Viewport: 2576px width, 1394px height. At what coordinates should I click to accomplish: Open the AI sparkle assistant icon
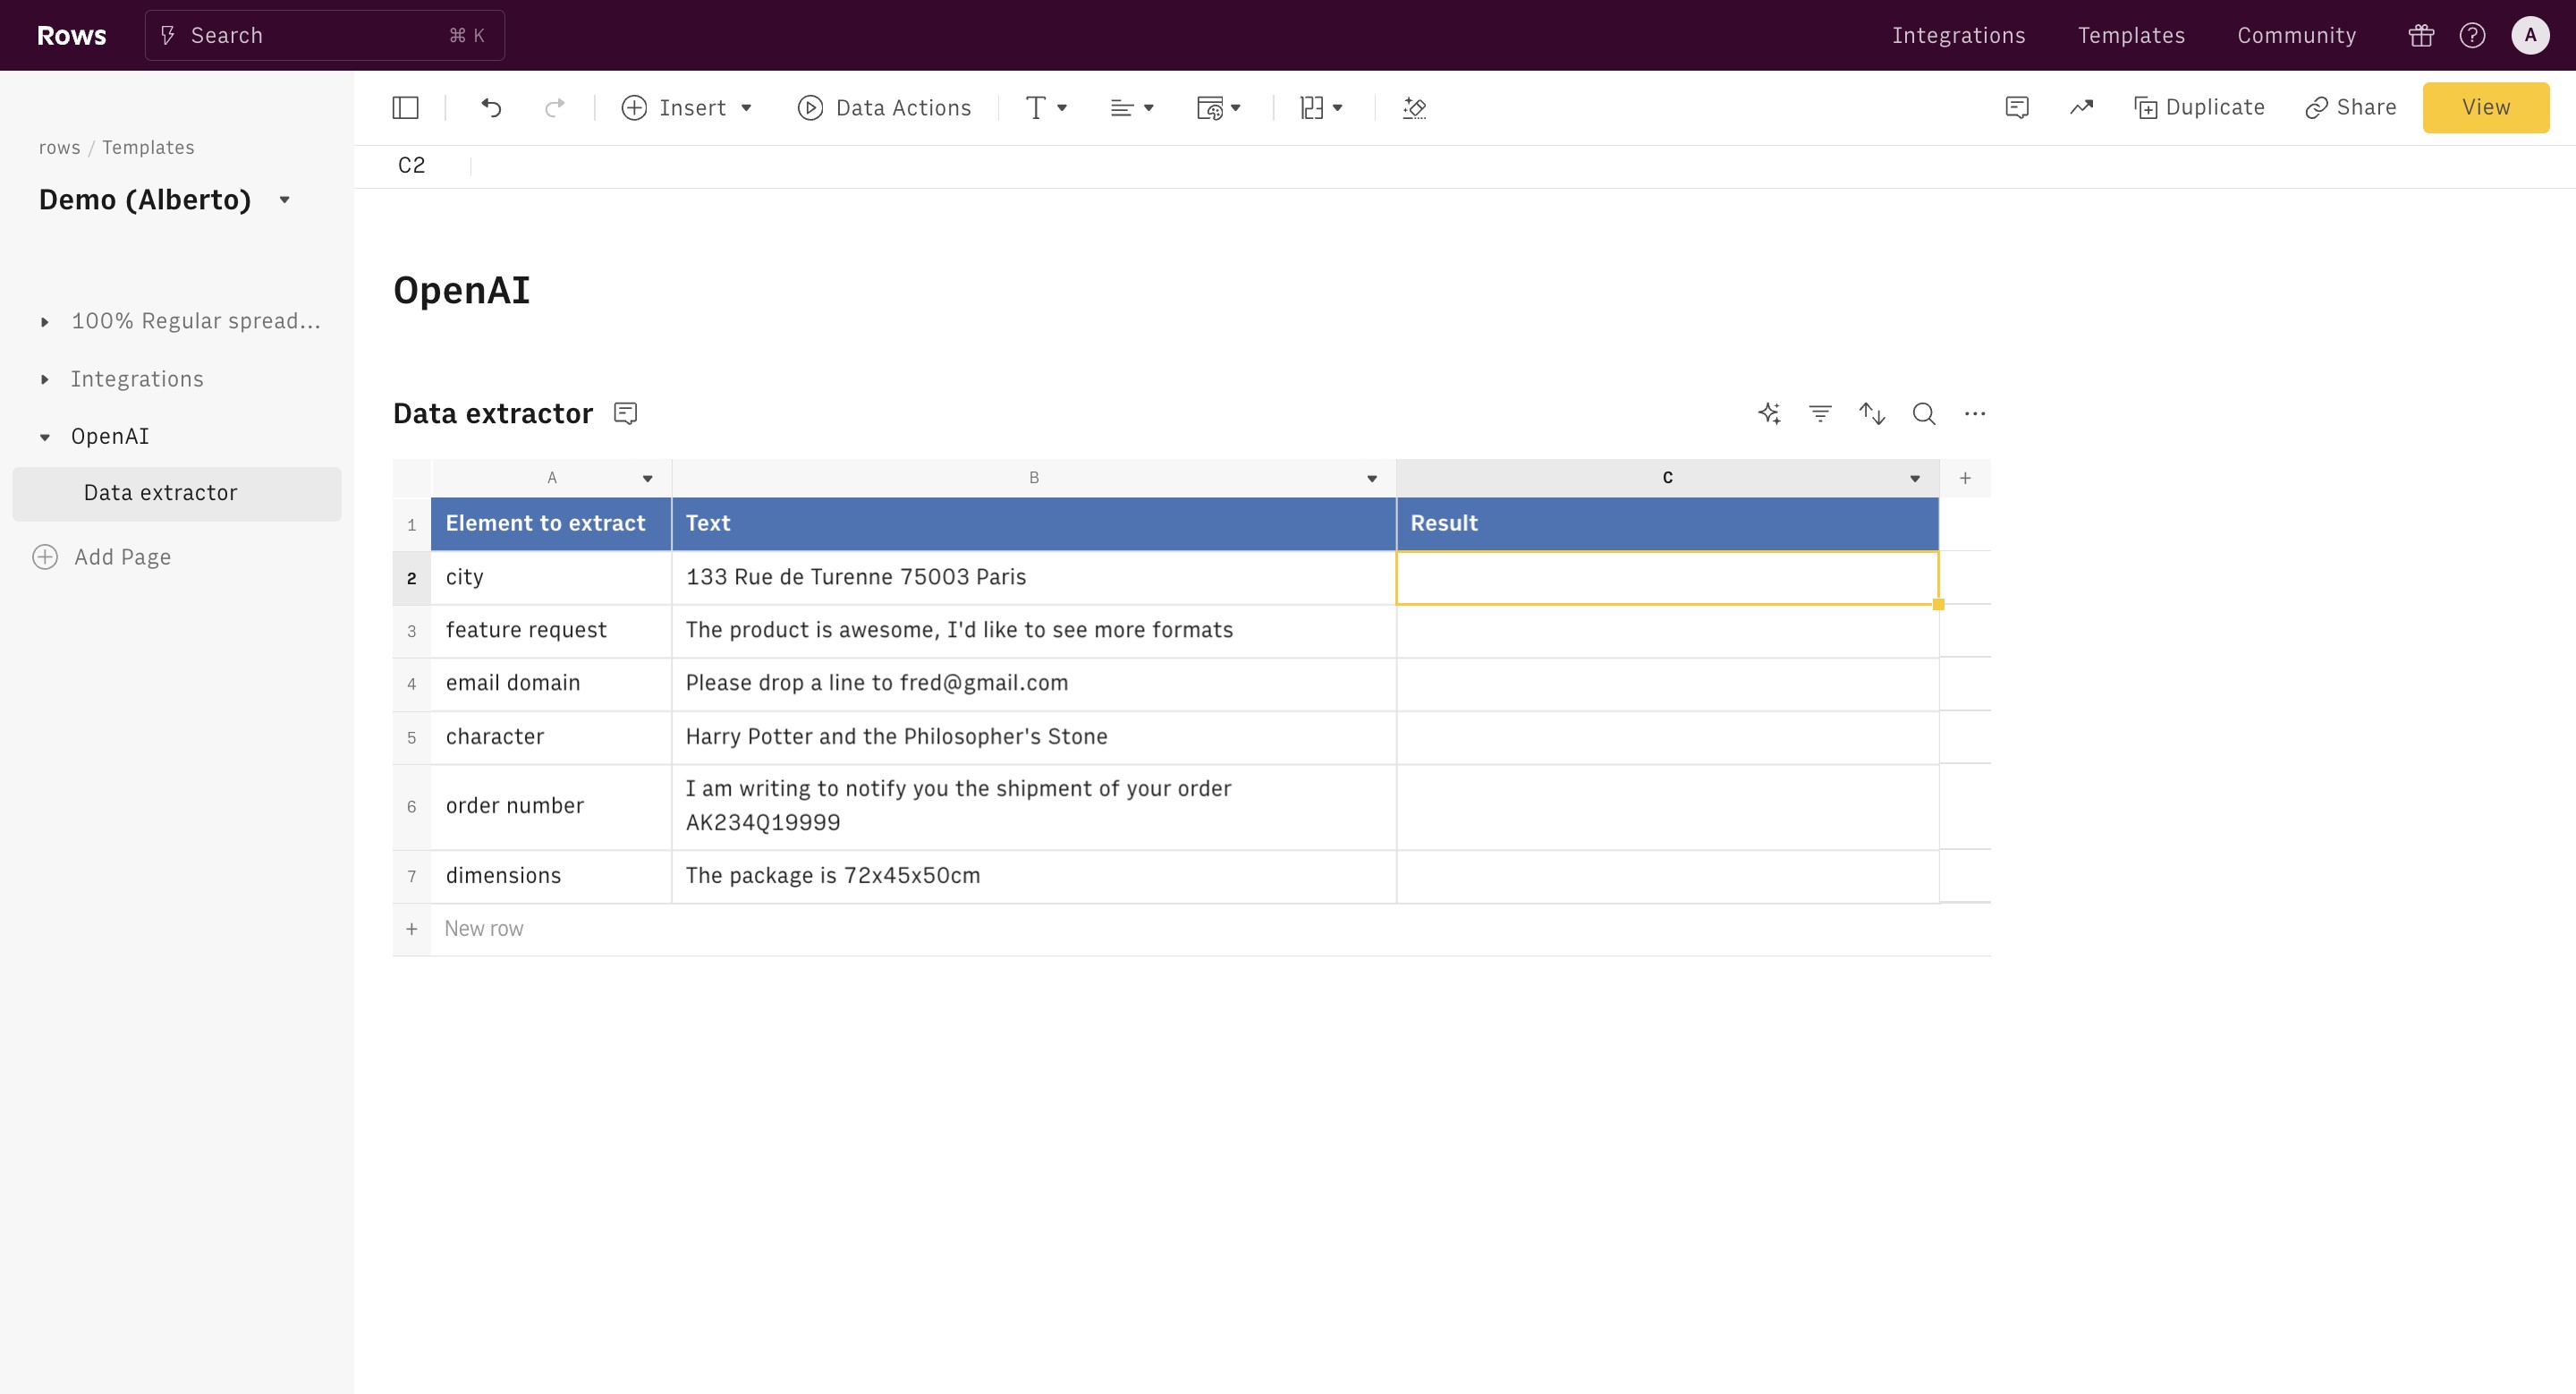click(1769, 413)
